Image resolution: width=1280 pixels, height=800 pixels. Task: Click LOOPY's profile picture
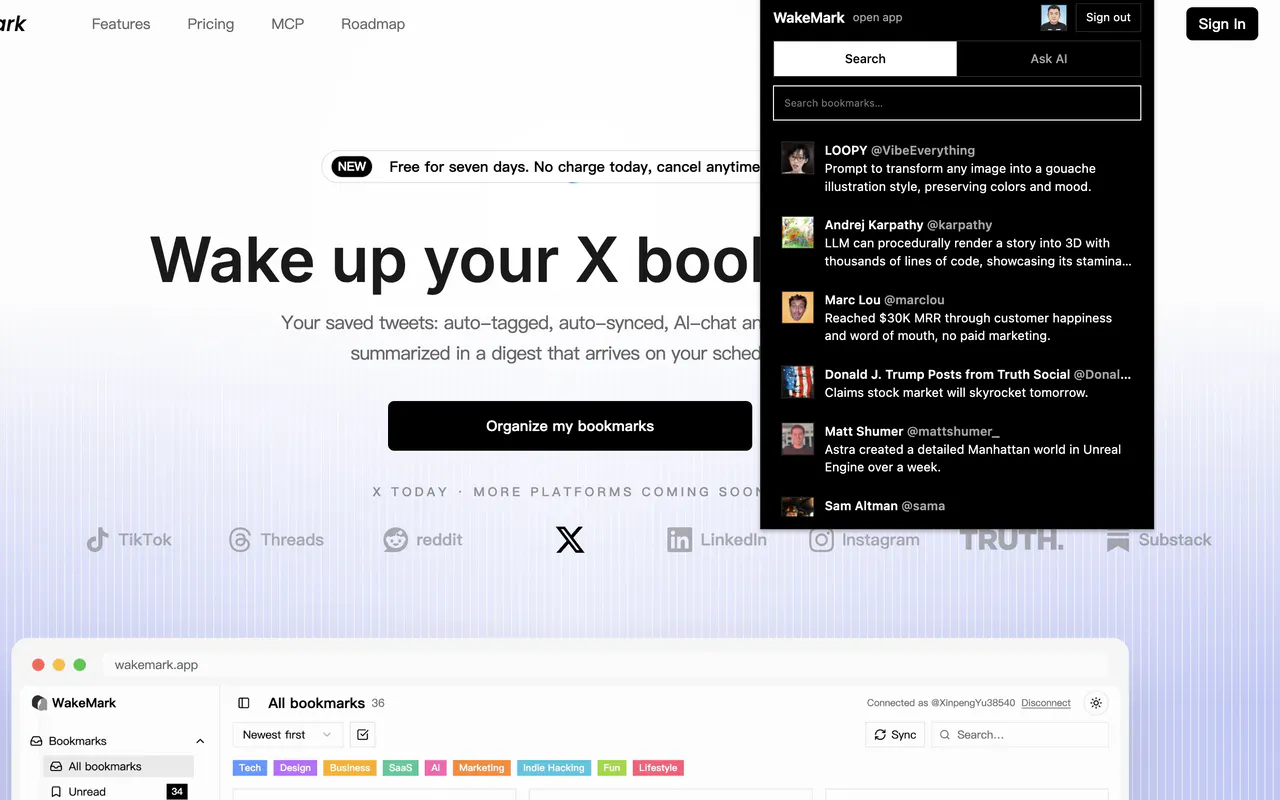797,158
